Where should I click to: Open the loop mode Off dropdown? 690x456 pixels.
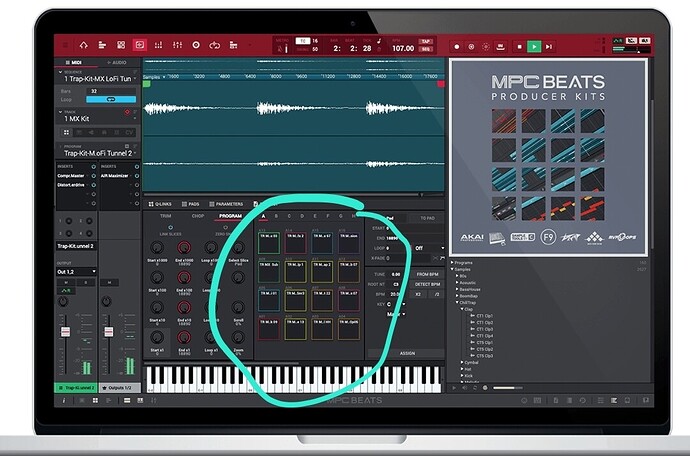coord(428,248)
